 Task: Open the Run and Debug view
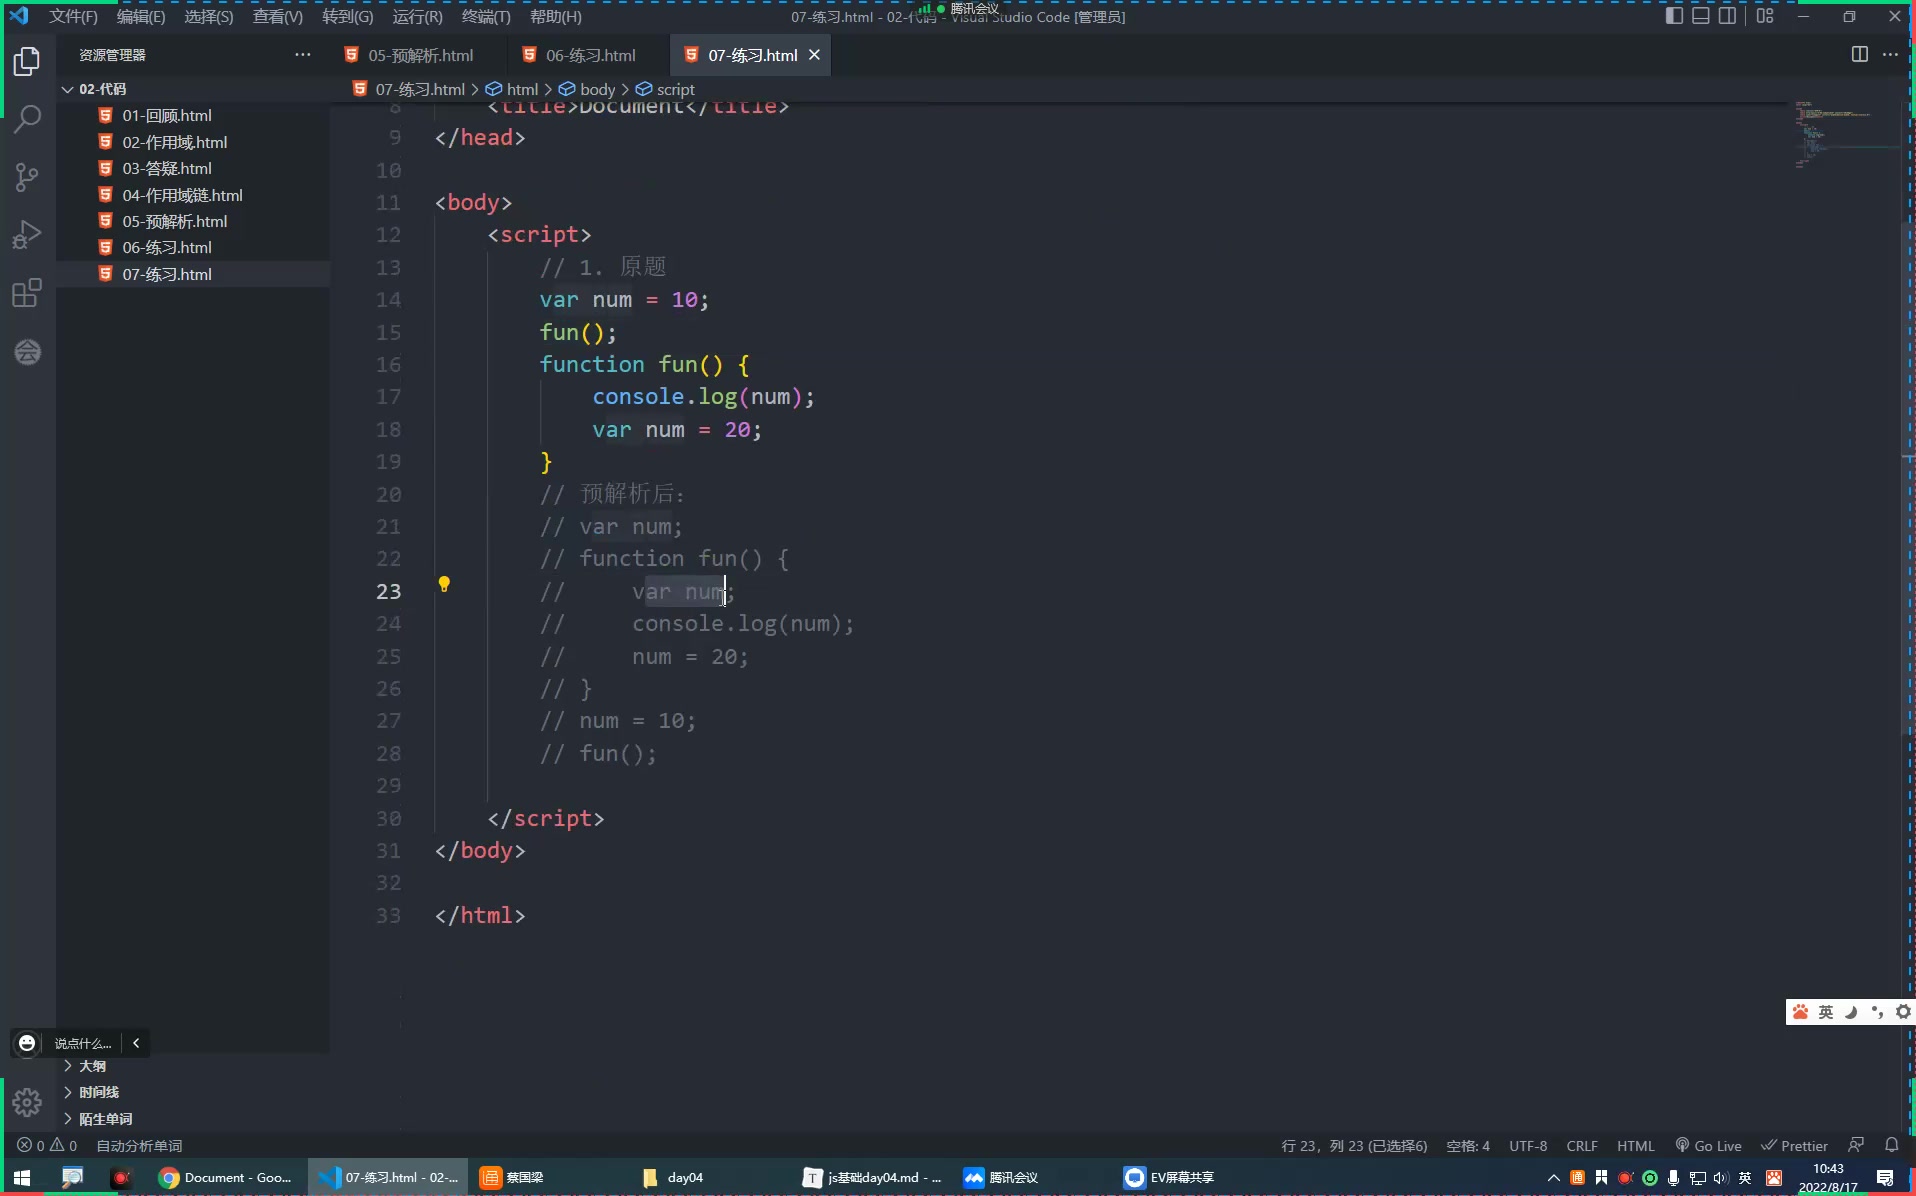[x=26, y=233]
